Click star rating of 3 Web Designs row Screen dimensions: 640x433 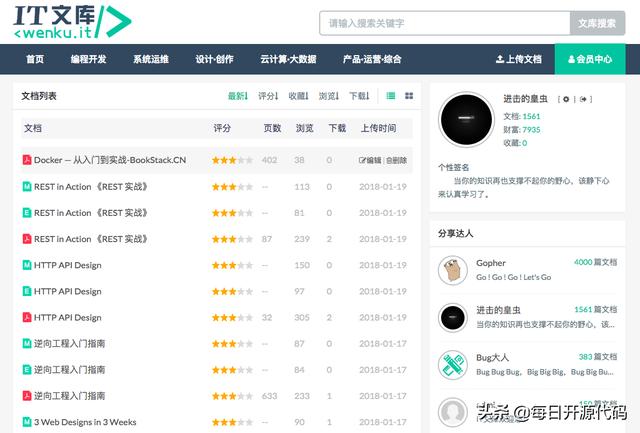(232, 422)
